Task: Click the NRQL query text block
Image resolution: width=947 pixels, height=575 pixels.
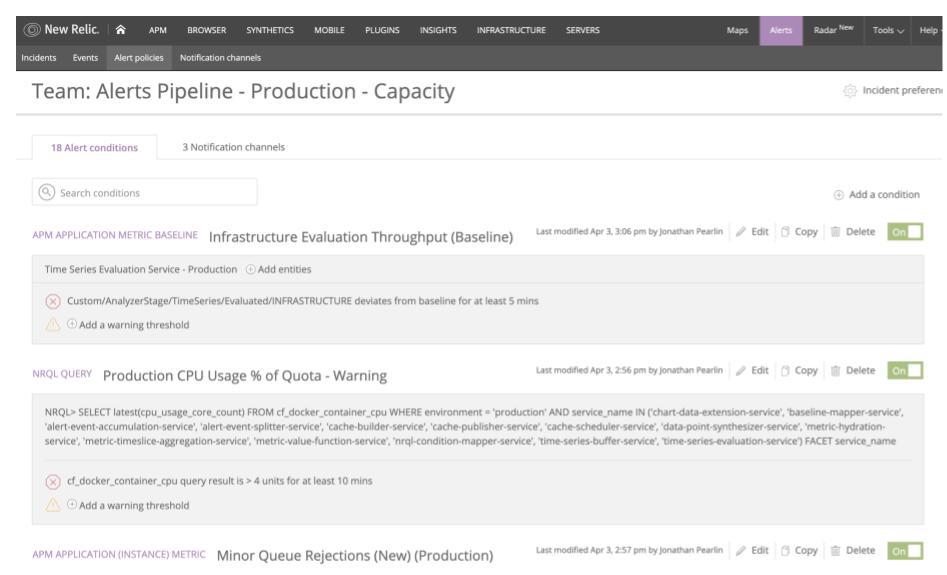Action: pyautogui.click(x=474, y=426)
